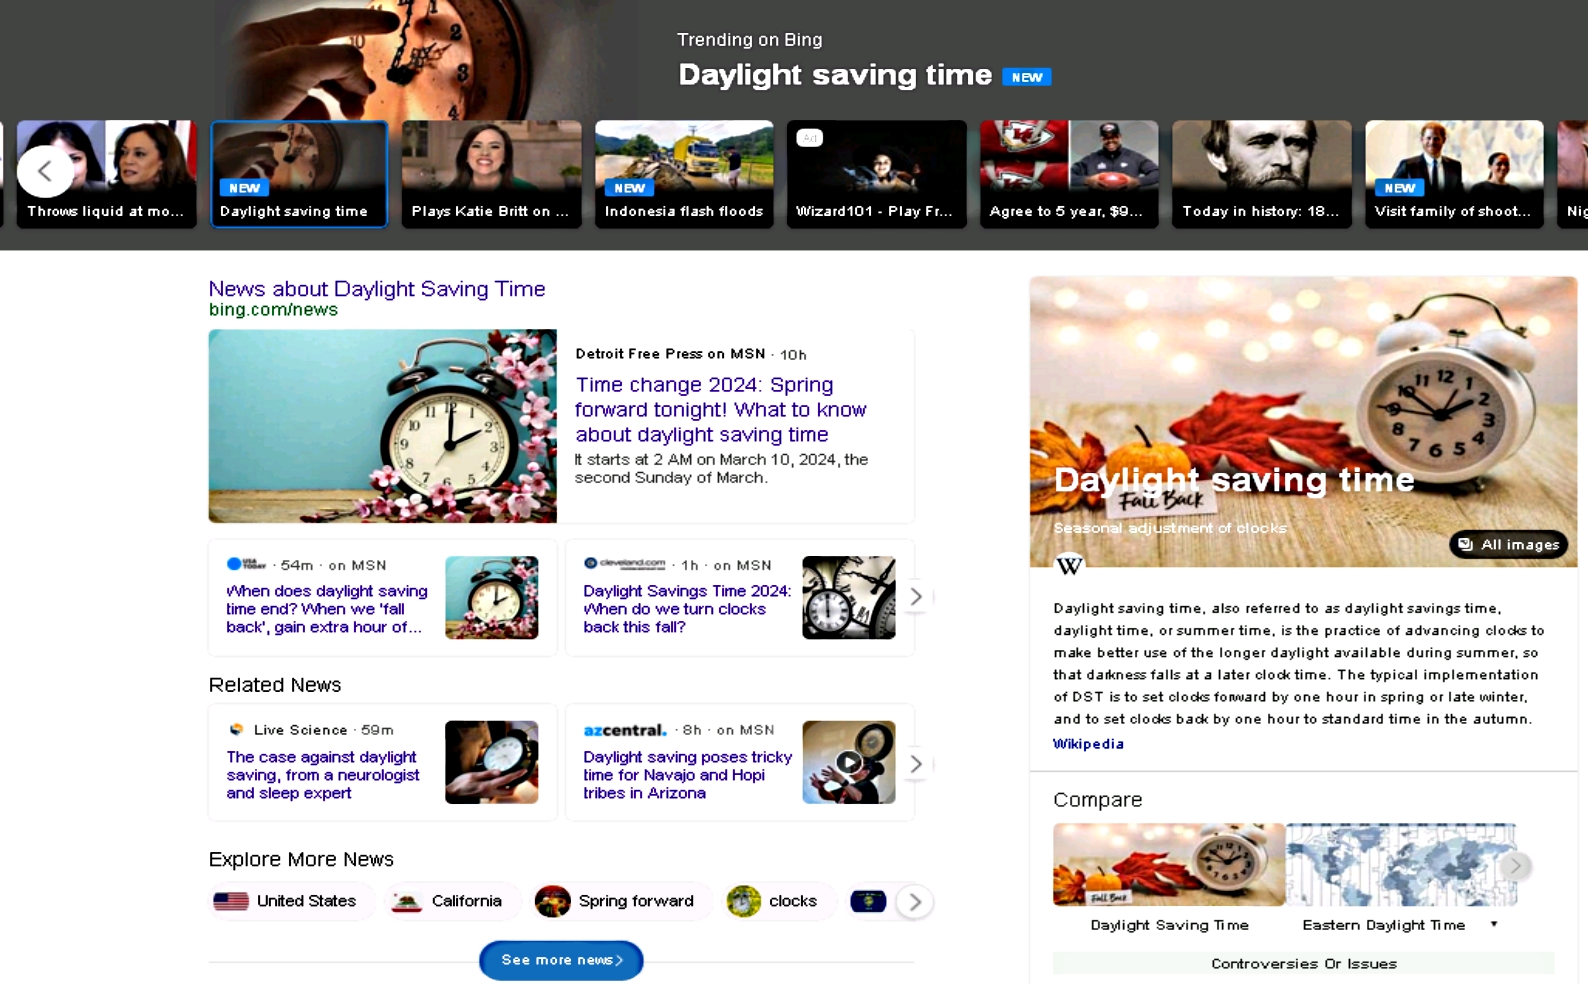Click the United States flag icon
Viewport: 1588px width, 984px height.
pyautogui.click(x=231, y=901)
